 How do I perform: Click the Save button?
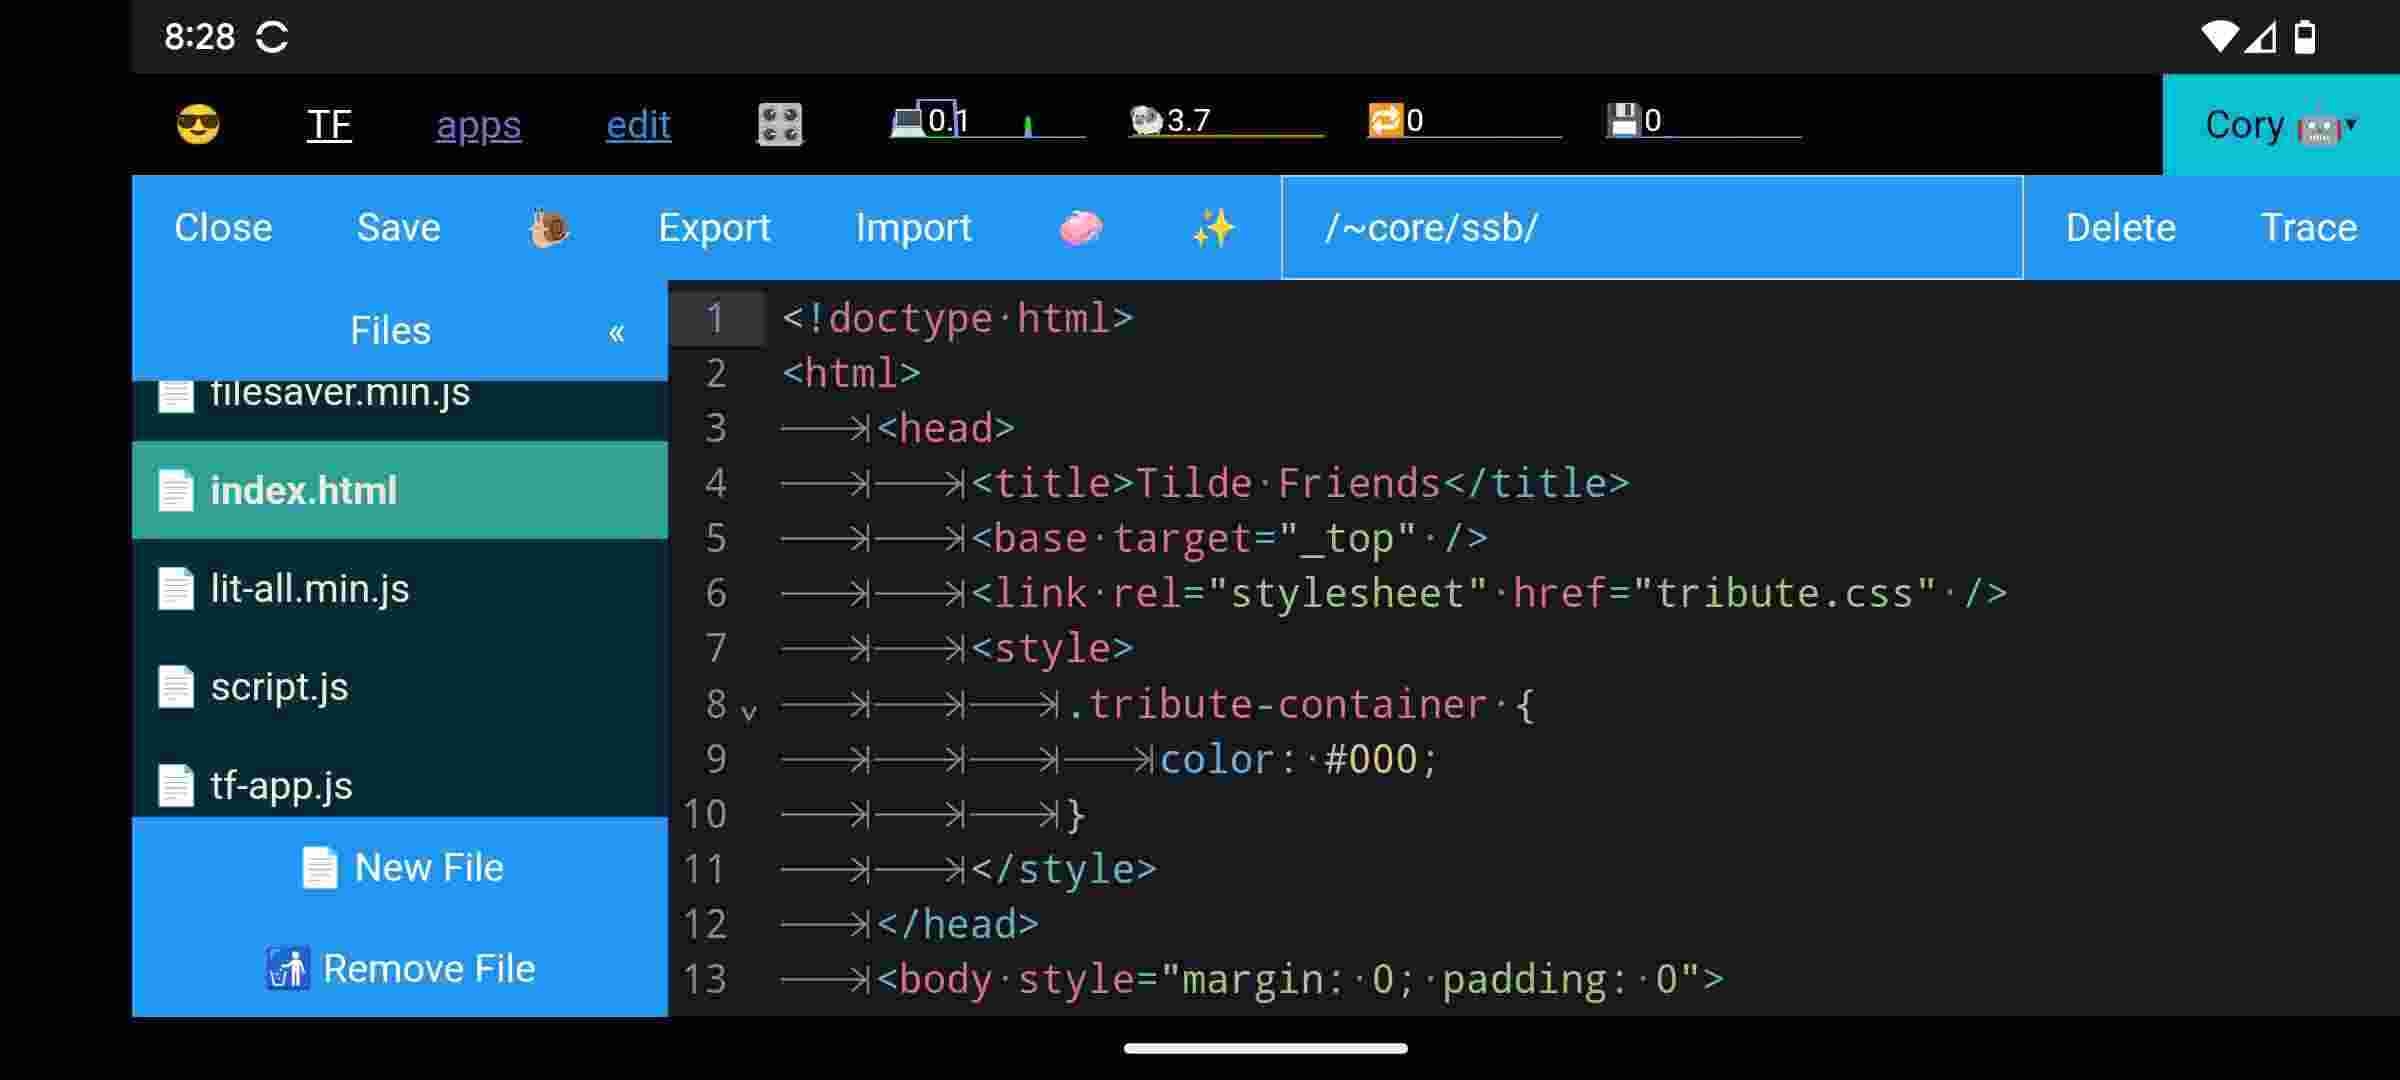398,227
